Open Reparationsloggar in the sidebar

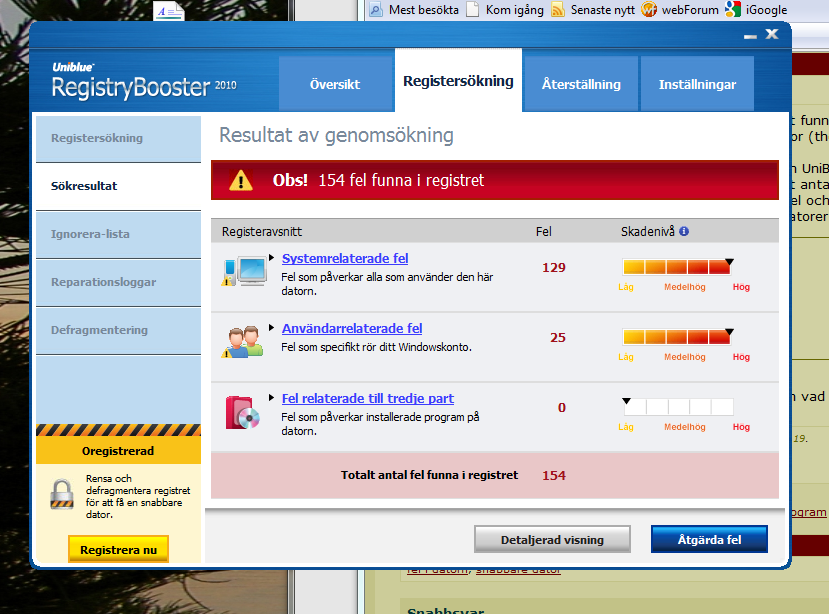point(118,282)
